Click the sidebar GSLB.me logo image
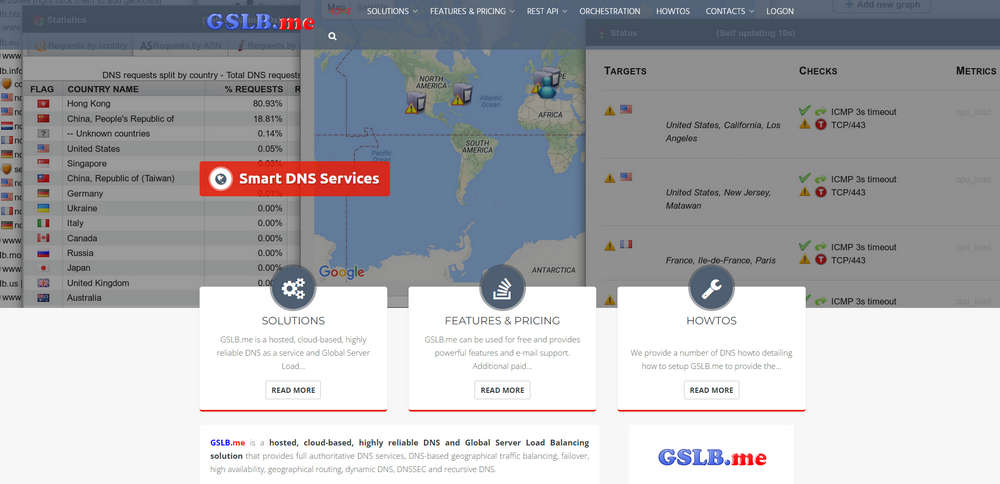 [x=712, y=457]
